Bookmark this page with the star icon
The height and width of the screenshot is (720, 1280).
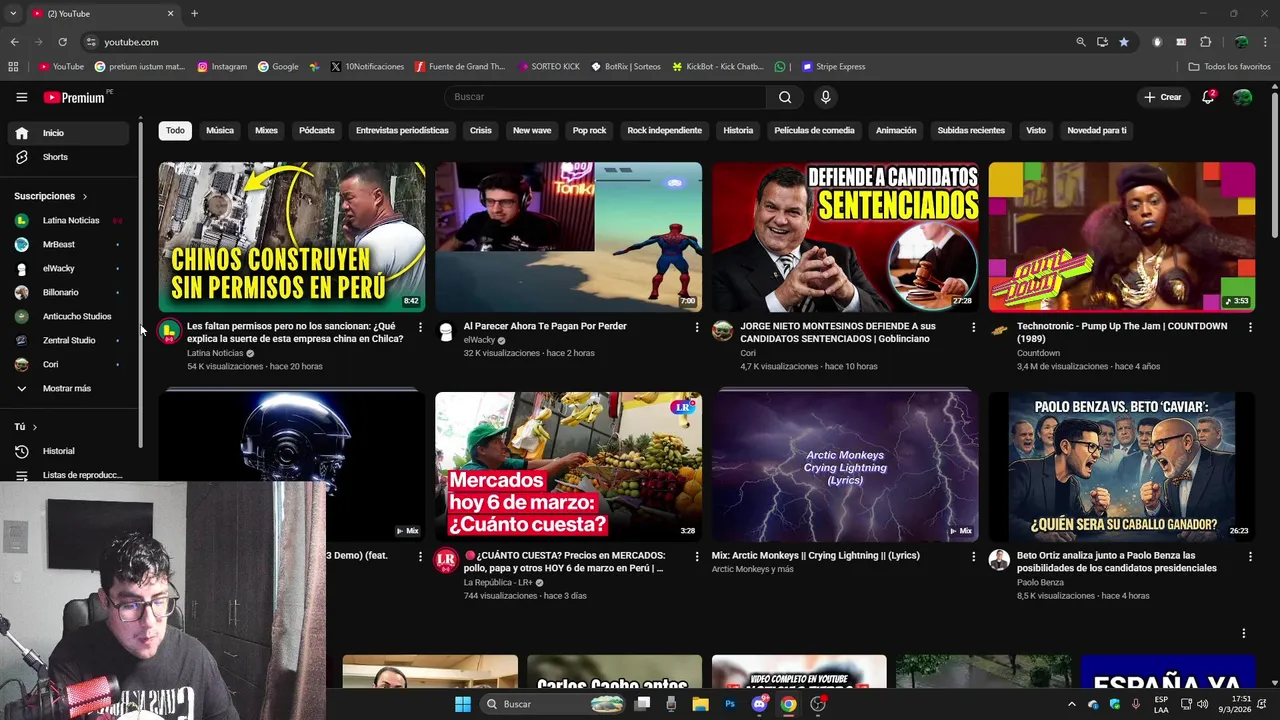click(1124, 42)
